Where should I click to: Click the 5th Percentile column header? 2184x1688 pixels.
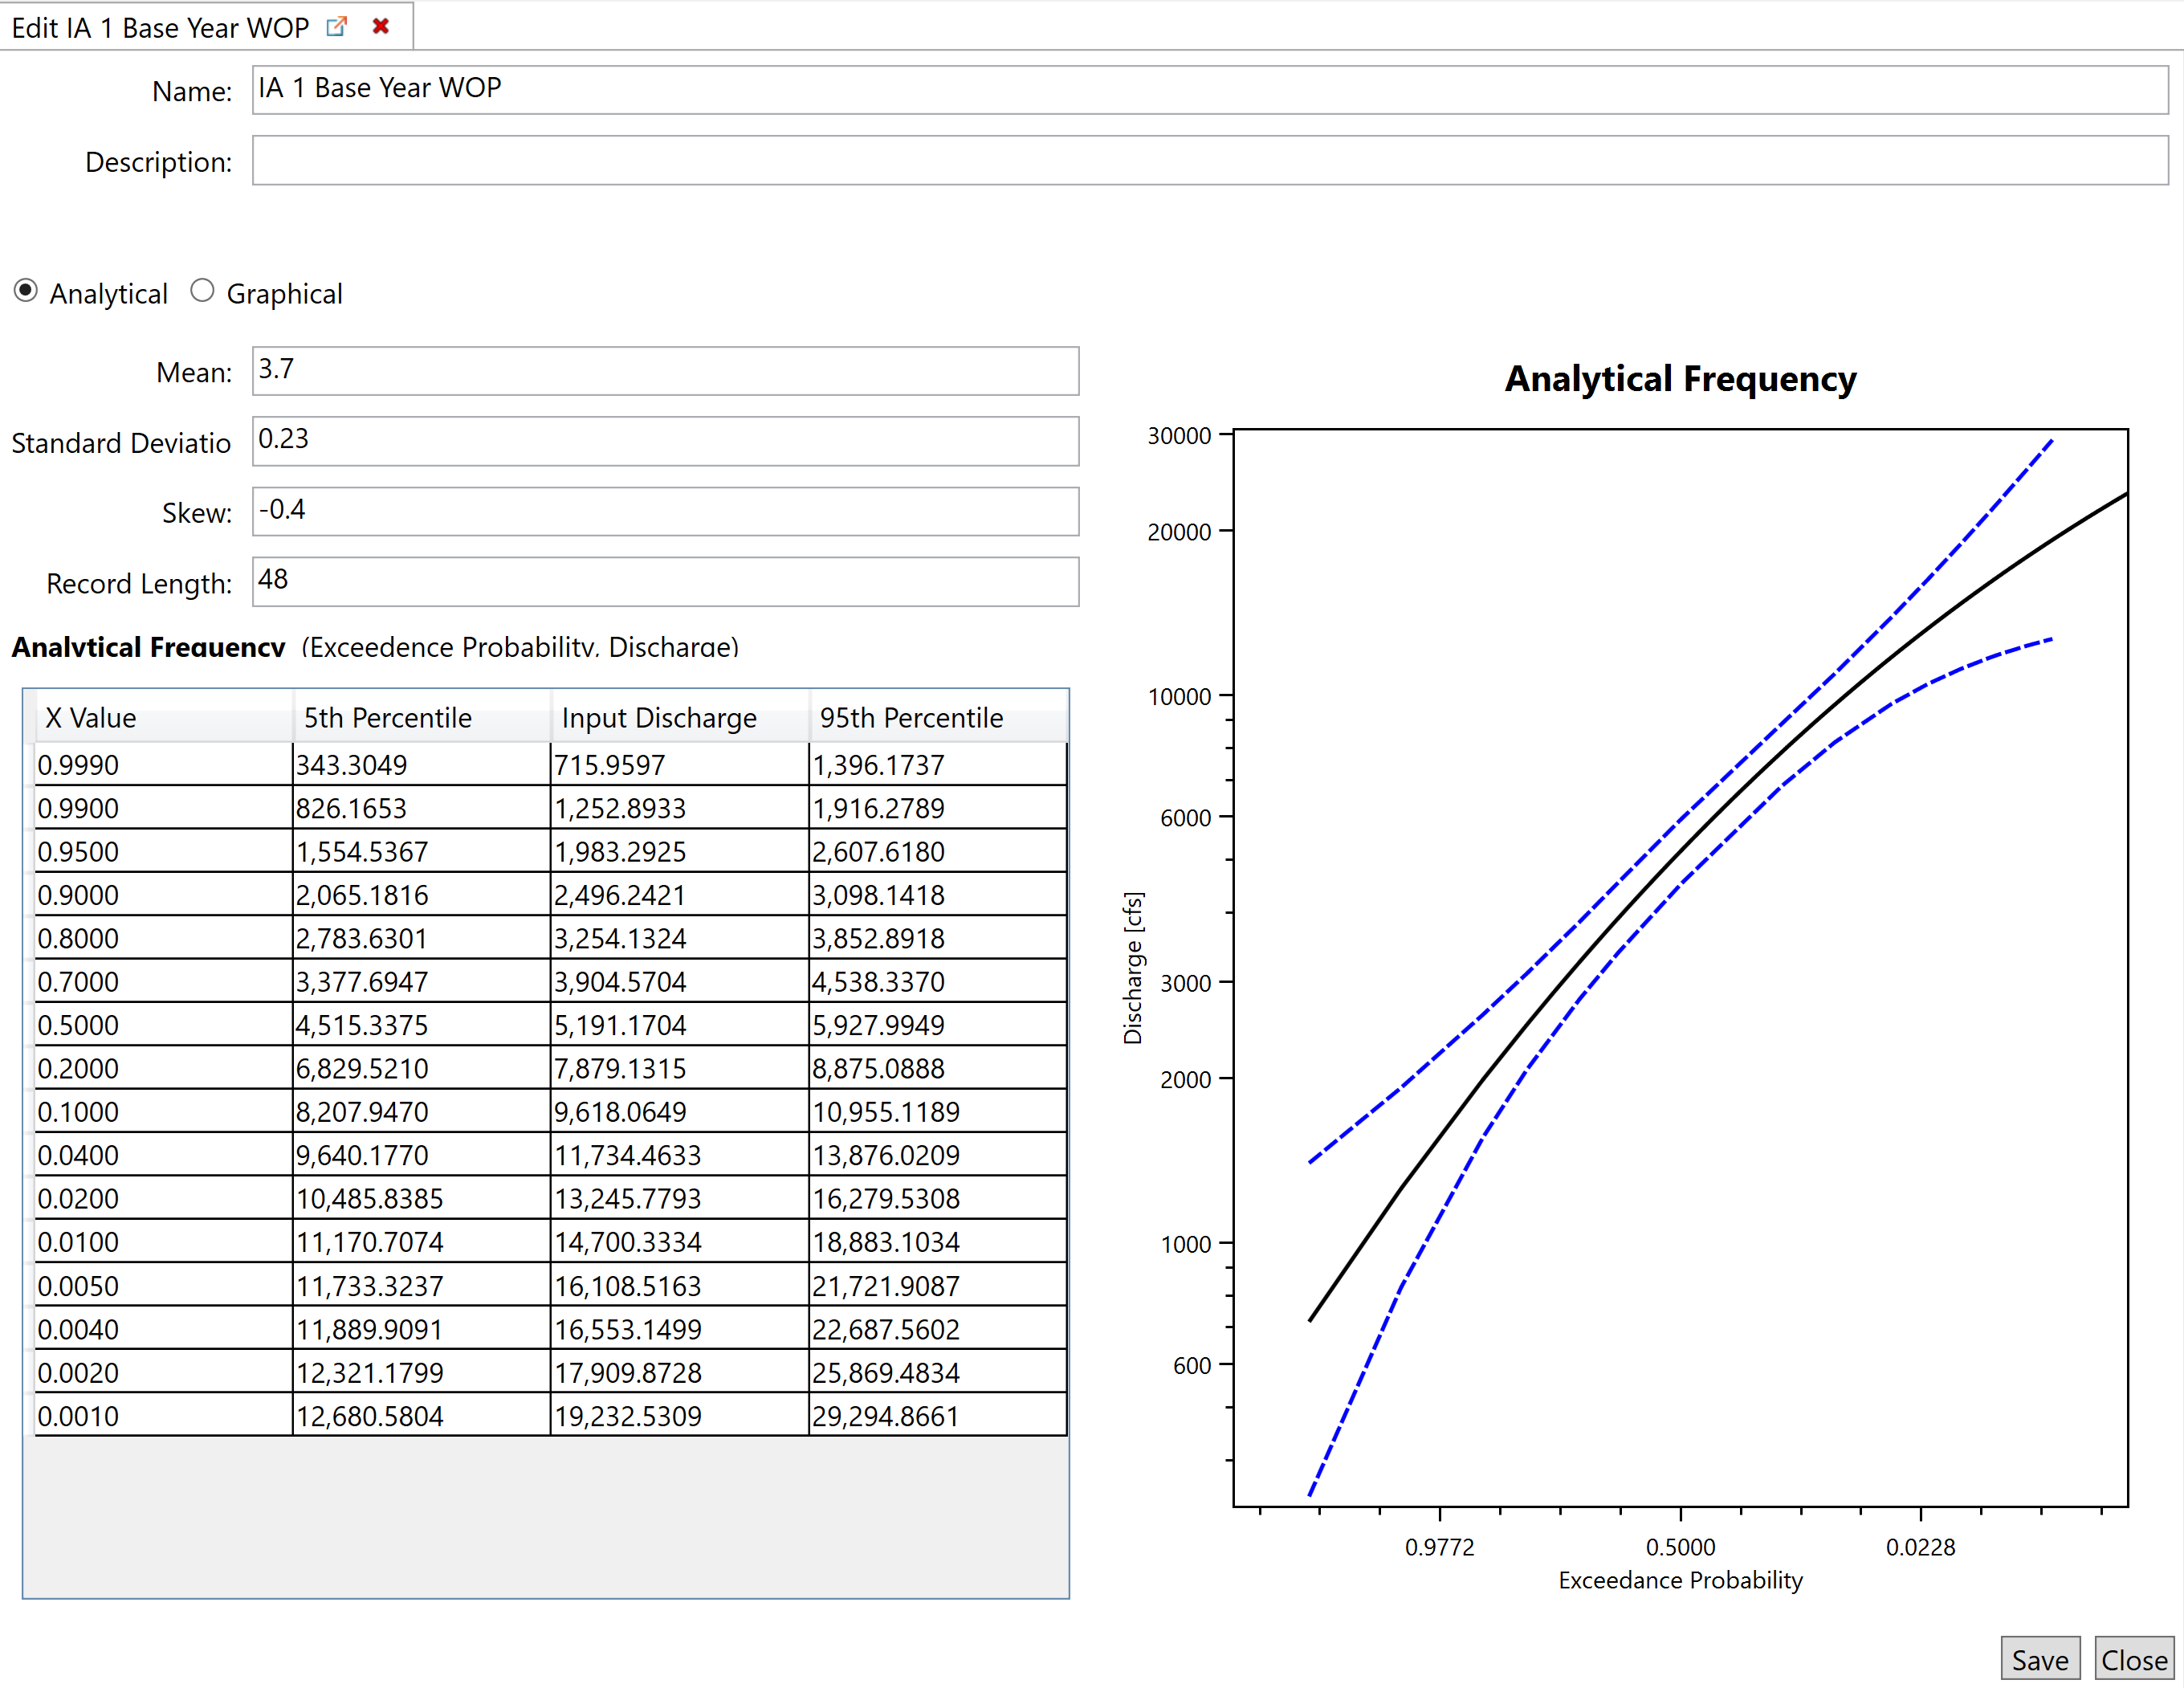[x=422, y=717]
